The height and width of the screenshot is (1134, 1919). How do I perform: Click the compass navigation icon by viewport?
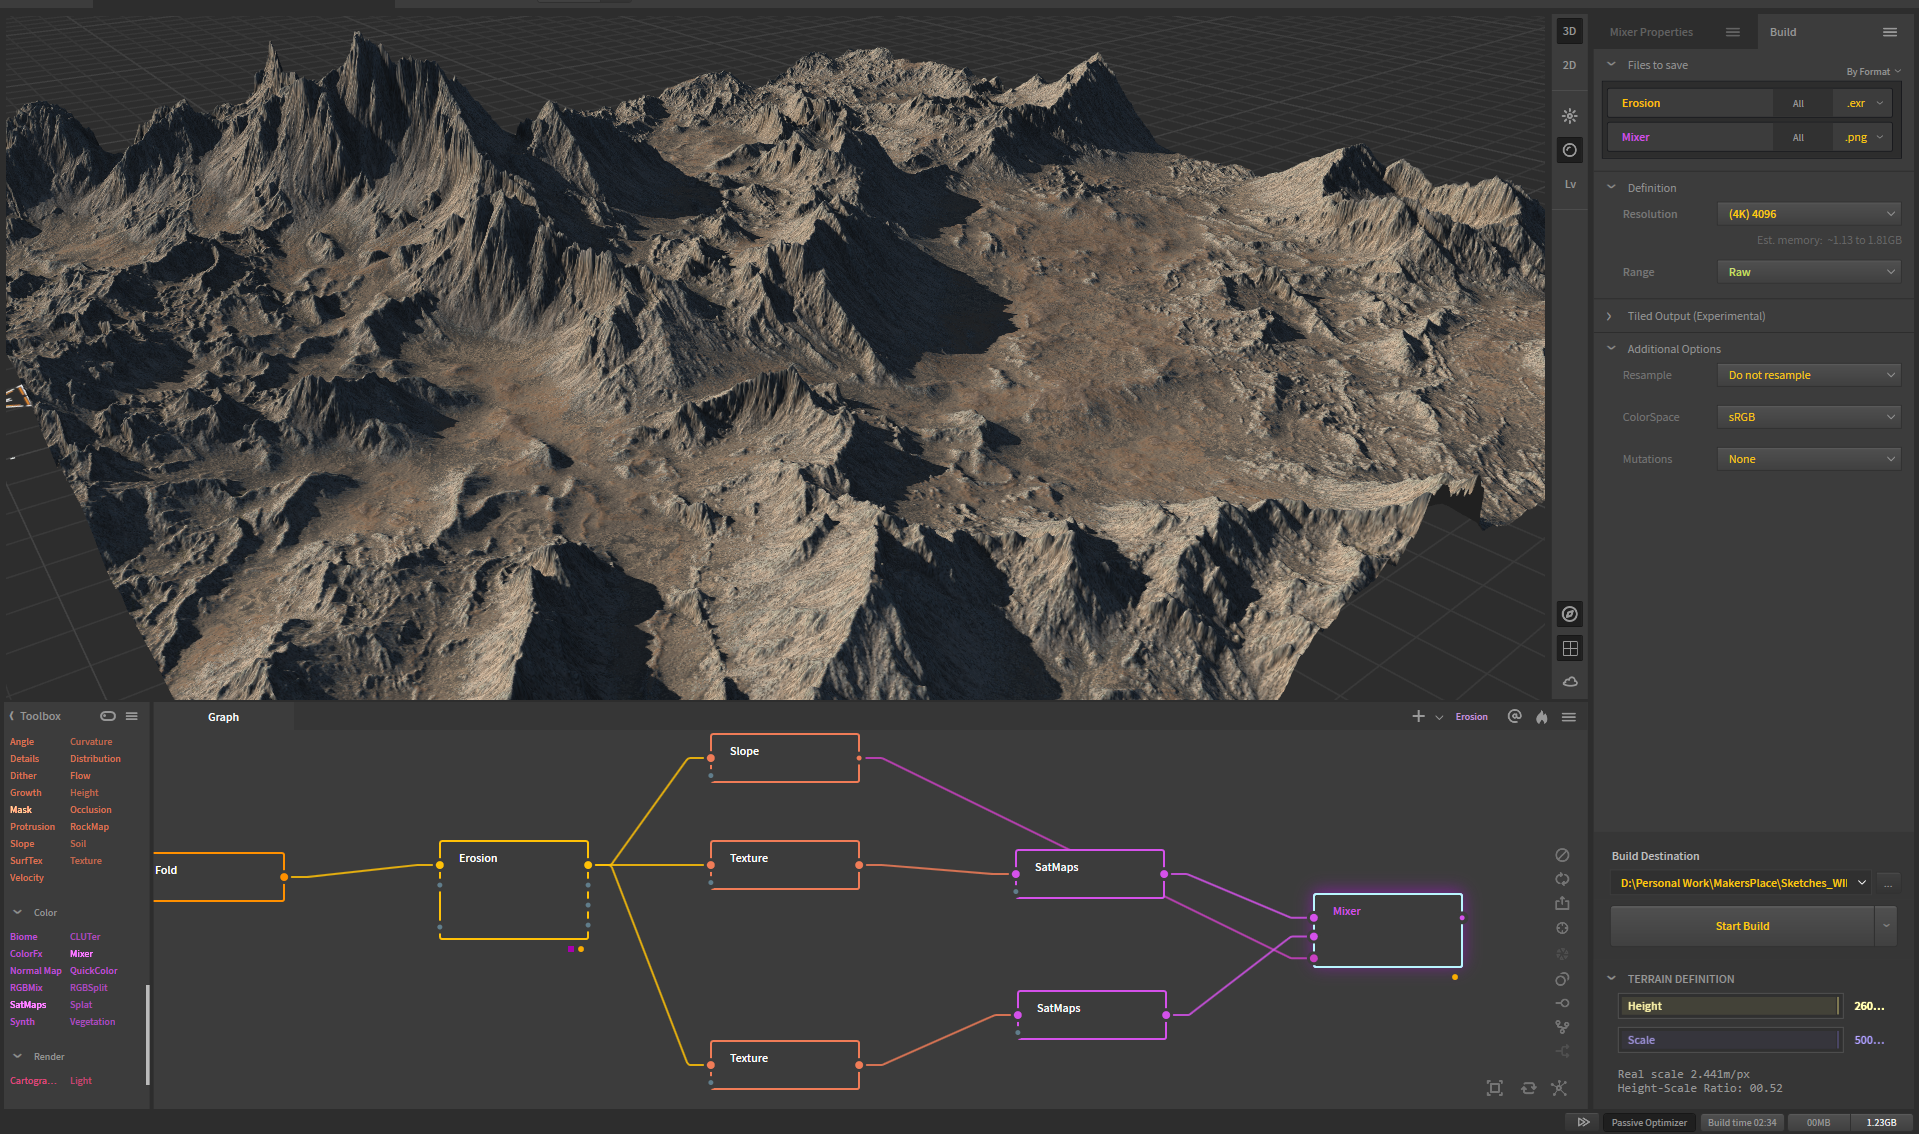1569,614
